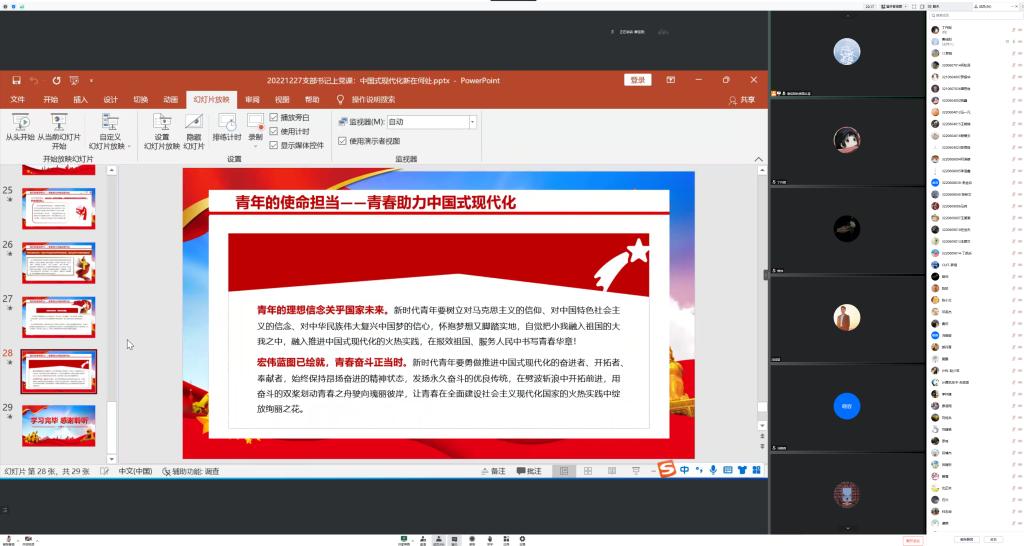Open the Monitor (监视器) dropdown list

coord(472,122)
